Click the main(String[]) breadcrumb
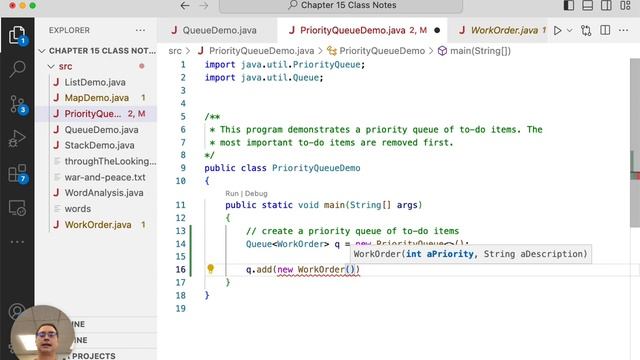 [x=480, y=51]
